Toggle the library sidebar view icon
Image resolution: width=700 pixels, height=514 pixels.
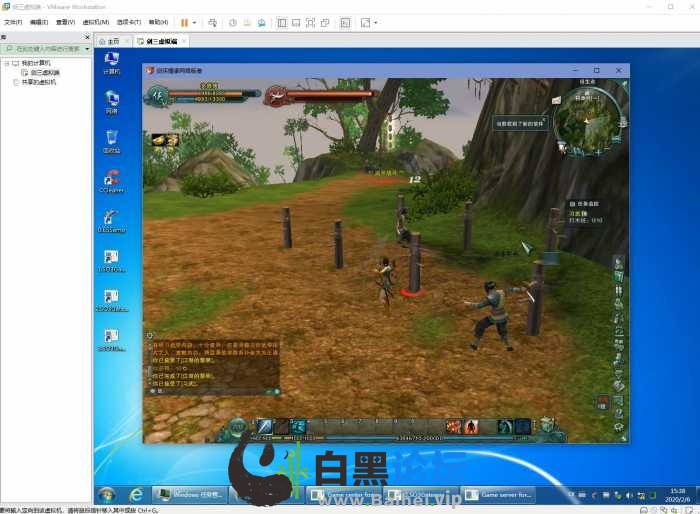coord(282,22)
